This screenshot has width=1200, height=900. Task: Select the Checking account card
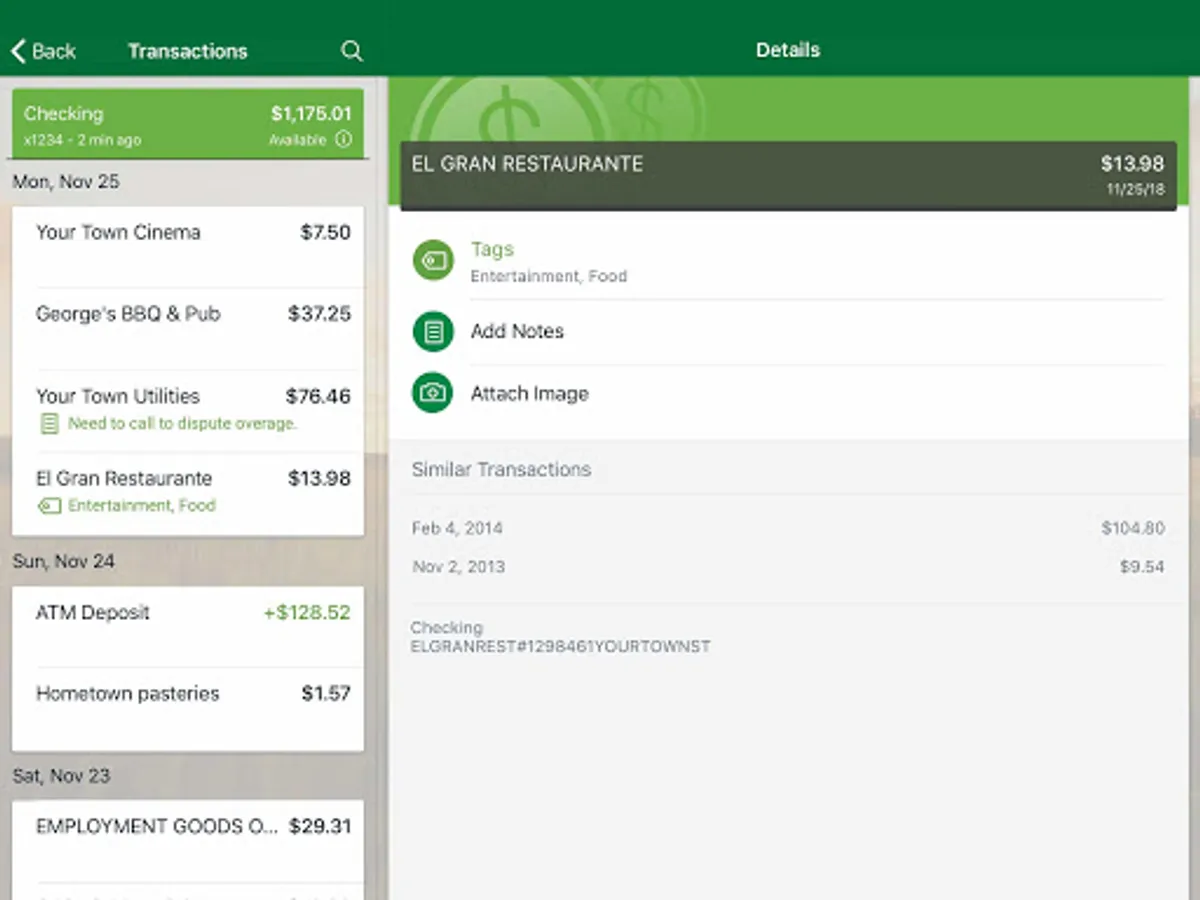(188, 124)
